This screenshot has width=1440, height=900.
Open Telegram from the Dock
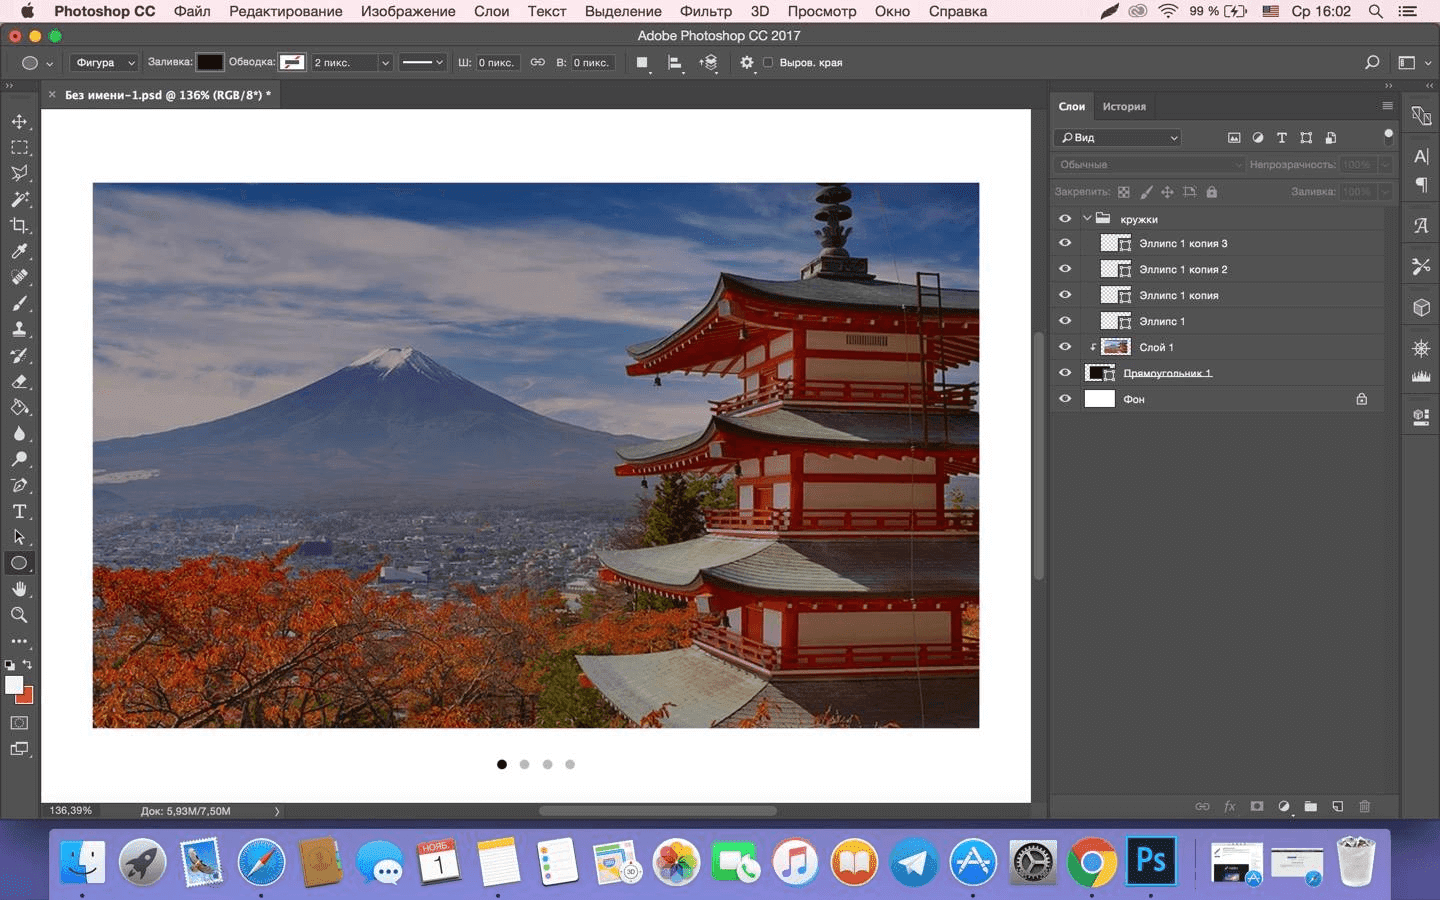click(x=913, y=862)
